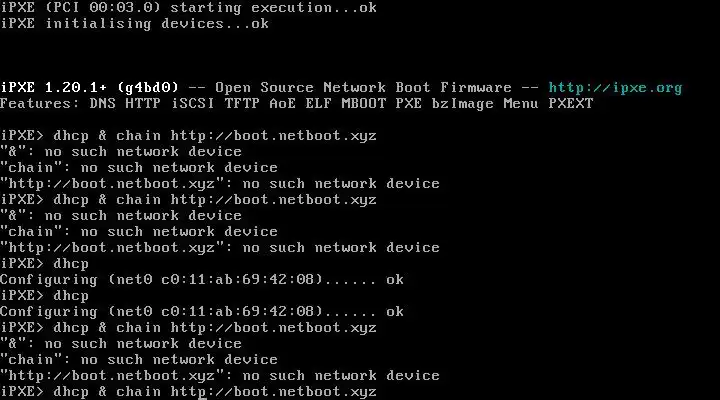Click the bottom iPXE> command prompt line

[188, 391]
